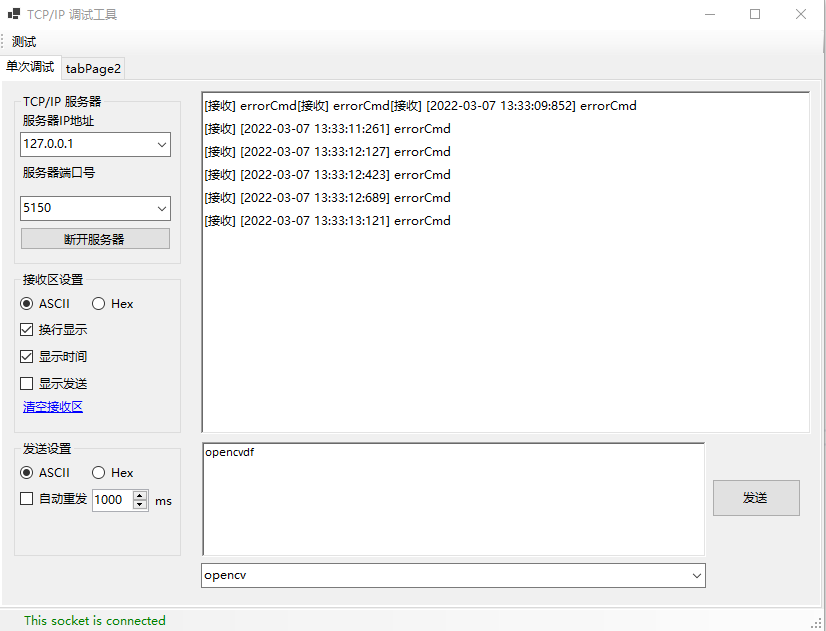Select Hex in send settings
This screenshot has width=826, height=631.
click(x=99, y=473)
